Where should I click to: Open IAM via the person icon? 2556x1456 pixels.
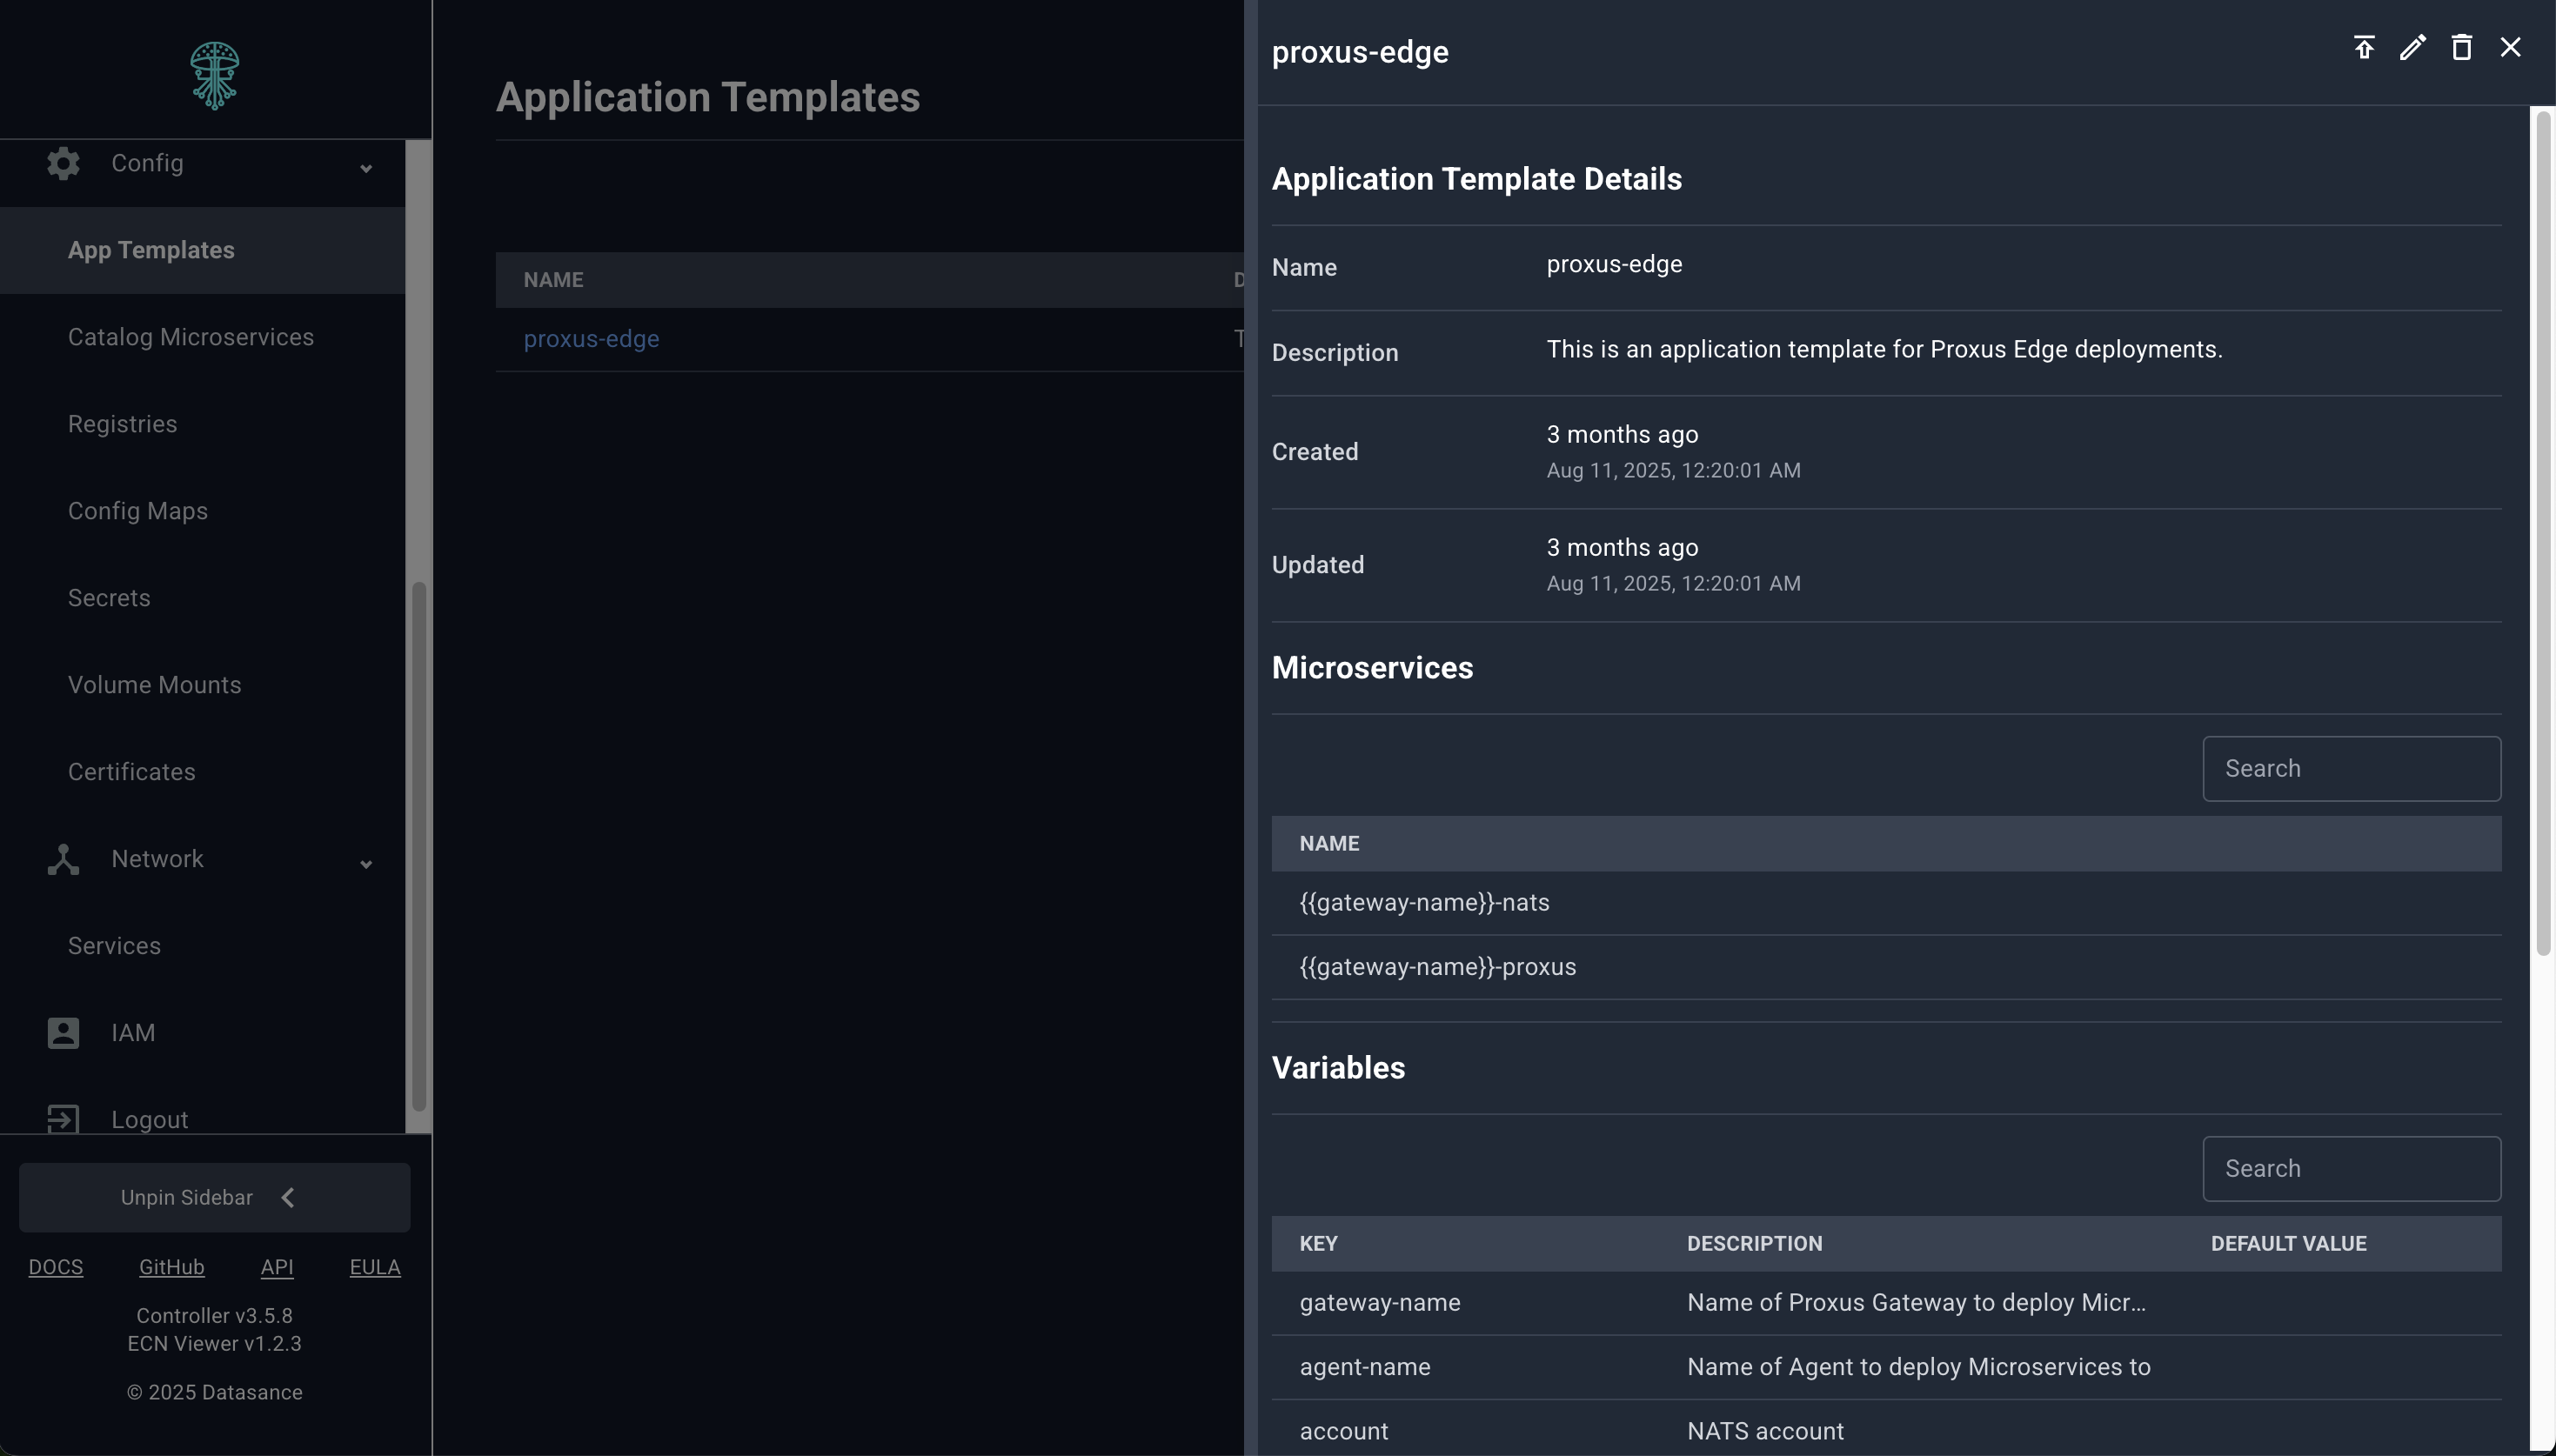(x=62, y=1032)
